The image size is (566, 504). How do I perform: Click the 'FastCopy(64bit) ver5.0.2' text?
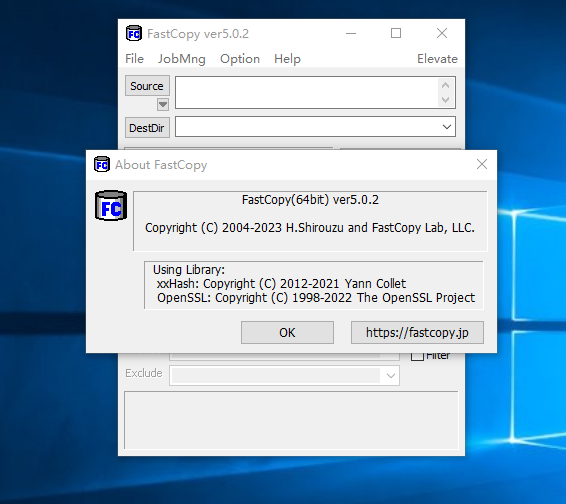click(x=310, y=200)
